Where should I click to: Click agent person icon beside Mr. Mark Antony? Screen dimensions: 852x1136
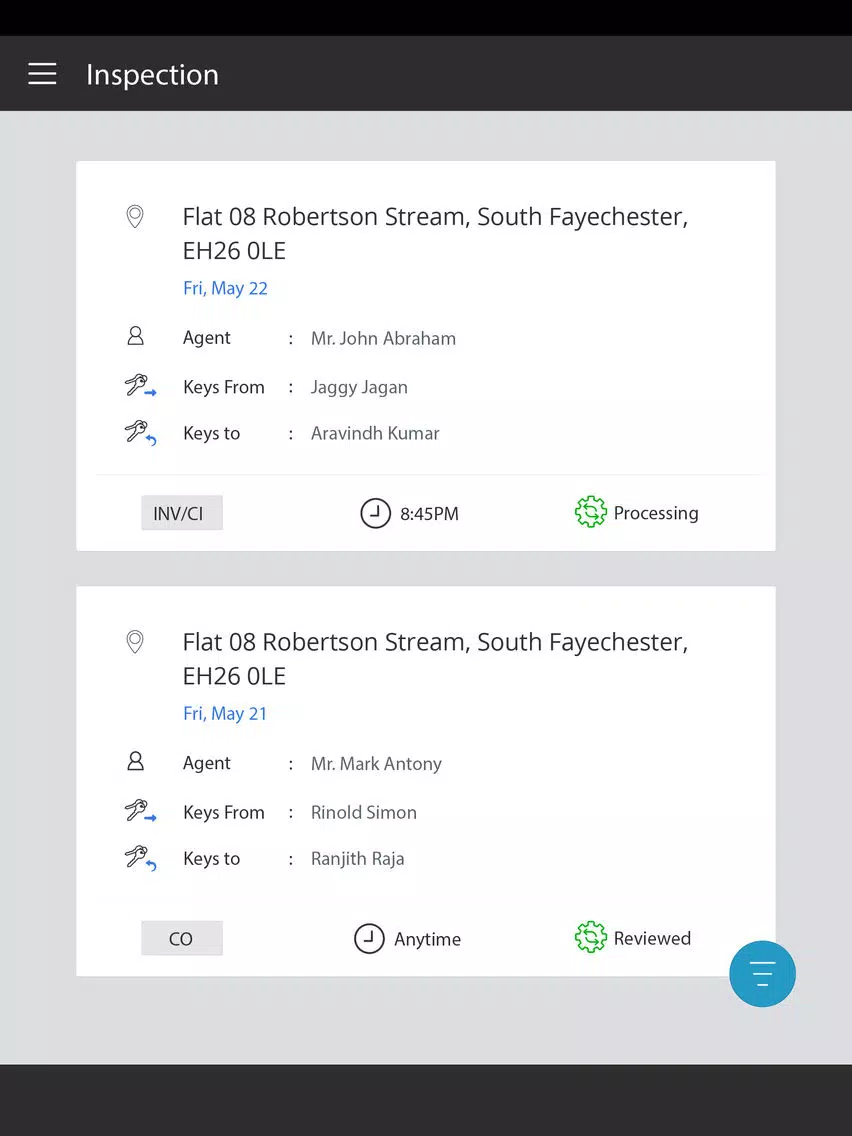click(x=135, y=761)
